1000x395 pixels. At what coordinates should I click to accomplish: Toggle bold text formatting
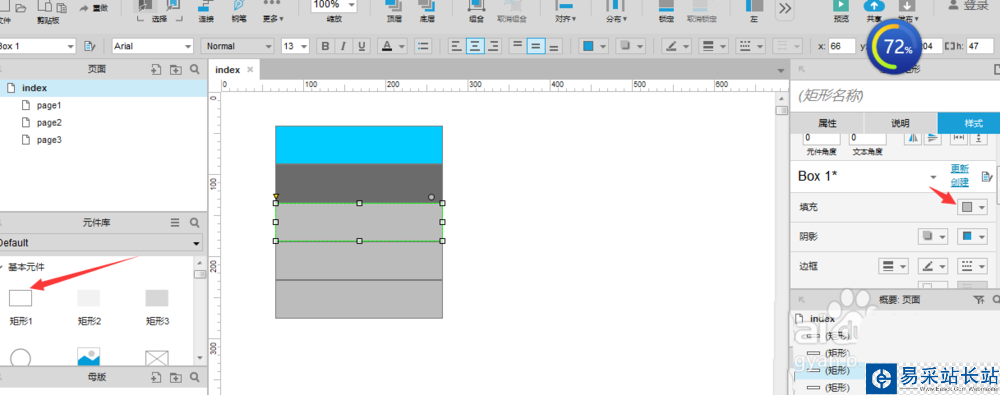point(325,46)
